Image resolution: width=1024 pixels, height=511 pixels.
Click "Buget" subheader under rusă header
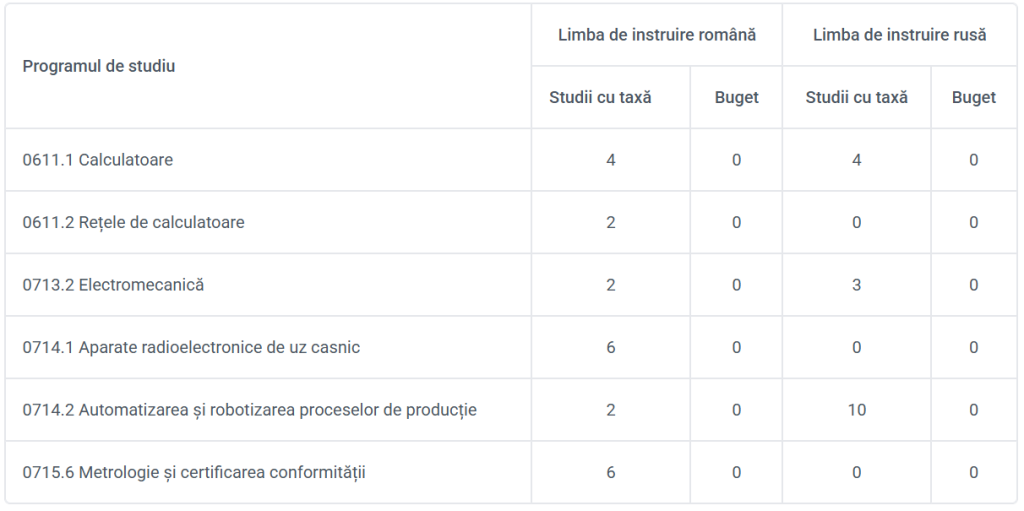click(x=973, y=98)
